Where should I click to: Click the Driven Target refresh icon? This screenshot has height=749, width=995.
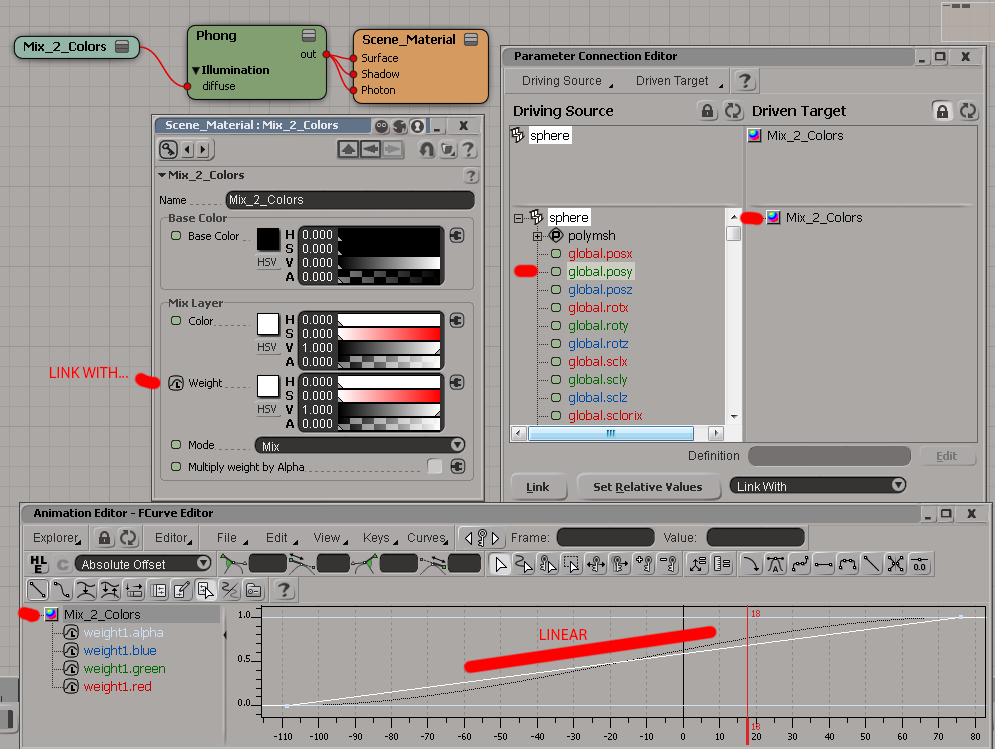[x=967, y=111]
